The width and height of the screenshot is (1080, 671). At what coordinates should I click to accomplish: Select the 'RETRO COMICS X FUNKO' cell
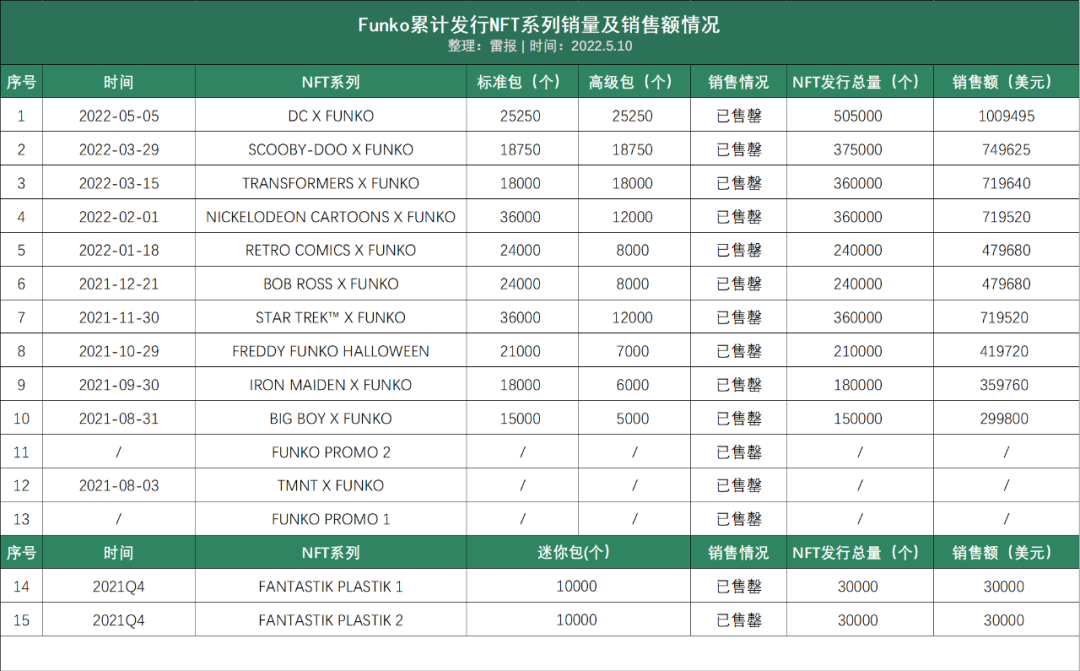click(x=330, y=250)
